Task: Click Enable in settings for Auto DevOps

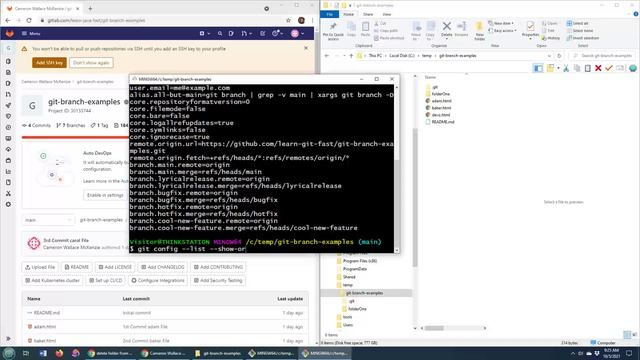Action: click(105, 195)
